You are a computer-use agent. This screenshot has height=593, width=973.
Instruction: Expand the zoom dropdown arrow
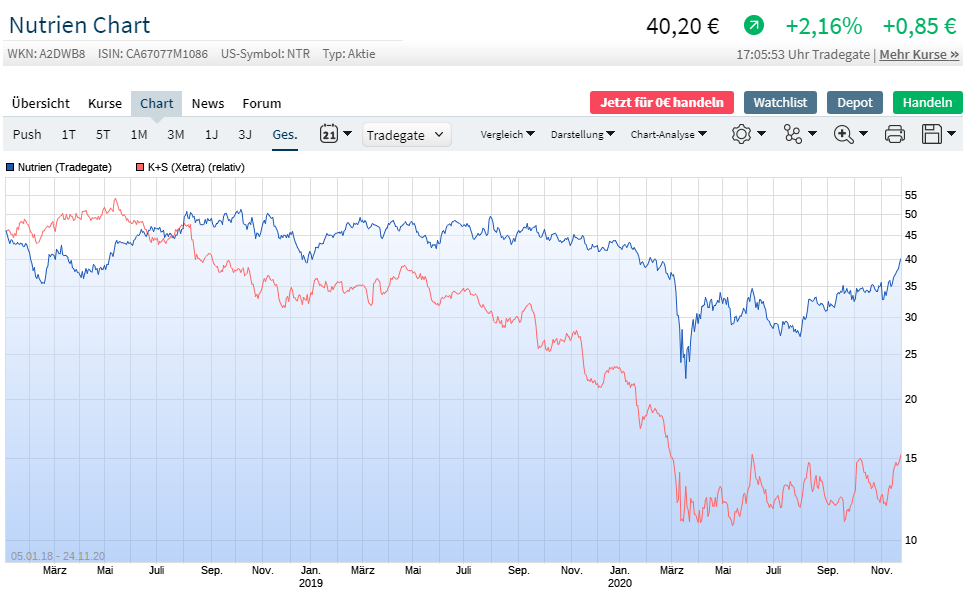[863, 133]
